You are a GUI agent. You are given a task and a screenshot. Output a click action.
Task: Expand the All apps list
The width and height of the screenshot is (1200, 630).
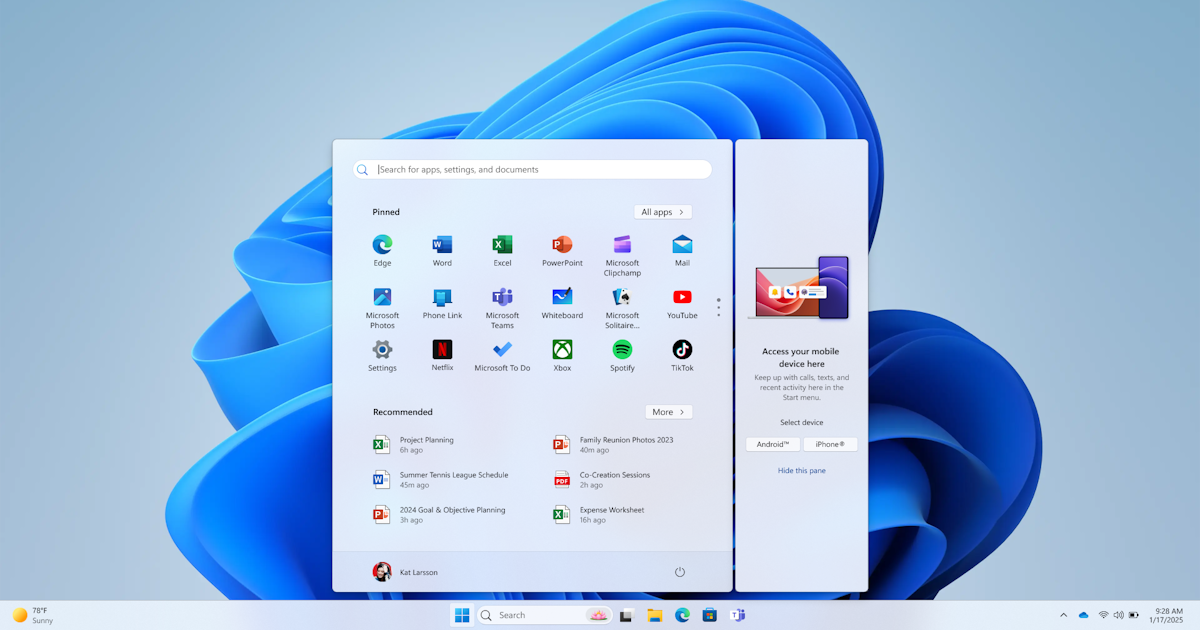coord(662,211)
